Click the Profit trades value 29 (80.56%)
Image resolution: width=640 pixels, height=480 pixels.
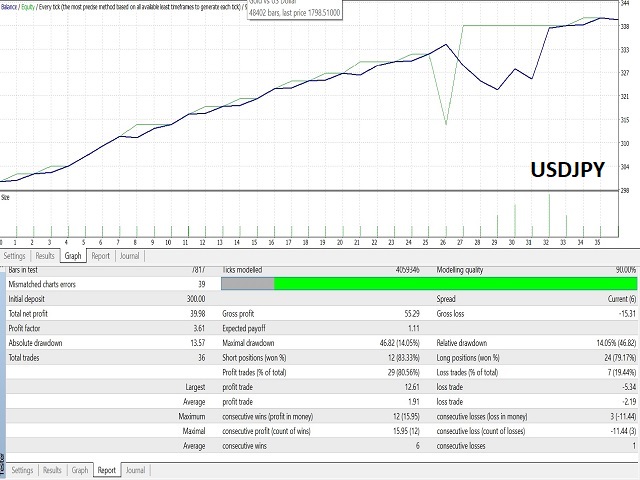[x=404, y=372]
